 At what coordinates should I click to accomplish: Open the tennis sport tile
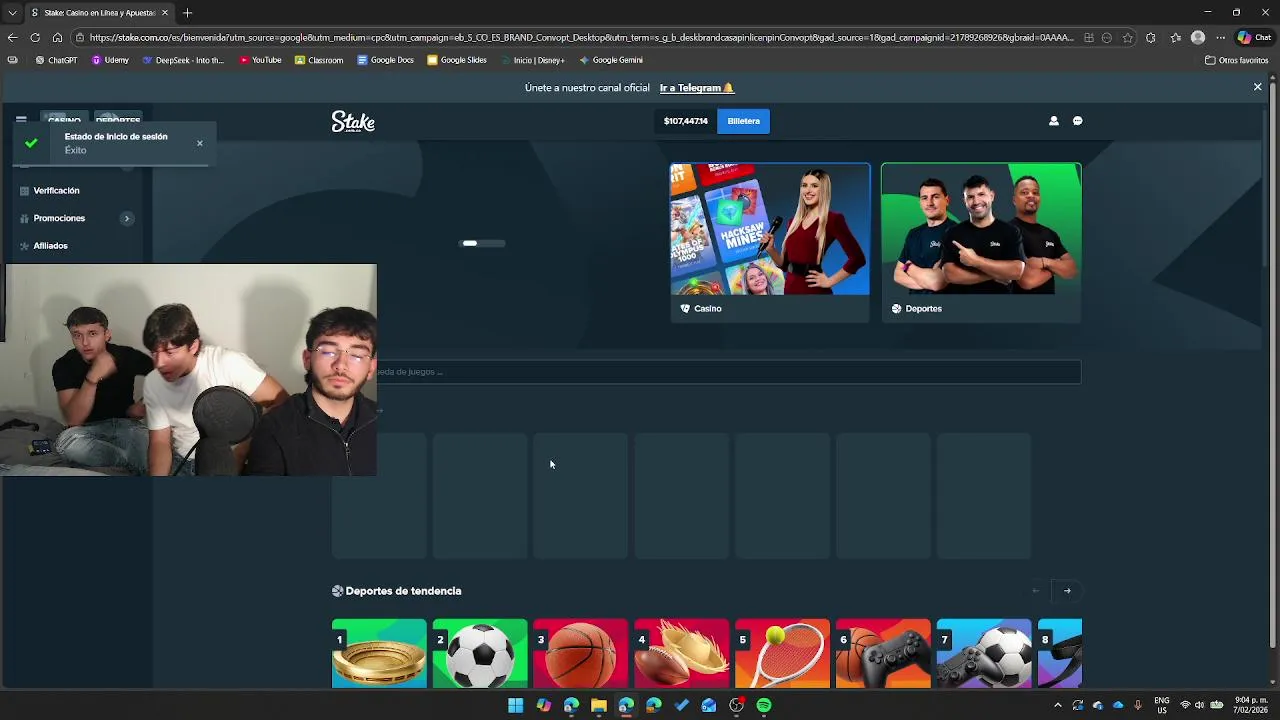click(782, 654)
